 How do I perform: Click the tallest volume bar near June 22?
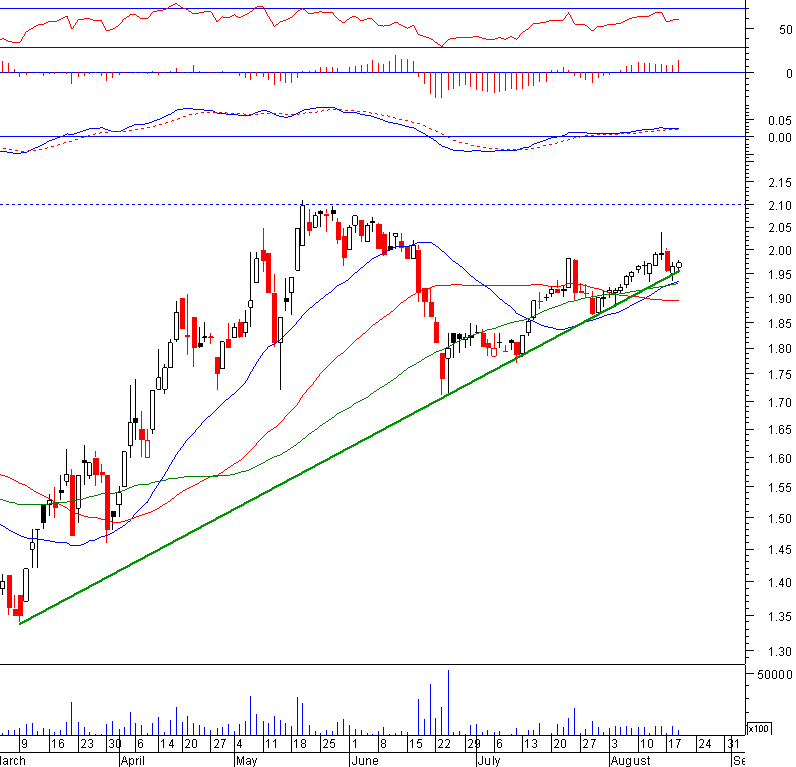coord(448,703)
